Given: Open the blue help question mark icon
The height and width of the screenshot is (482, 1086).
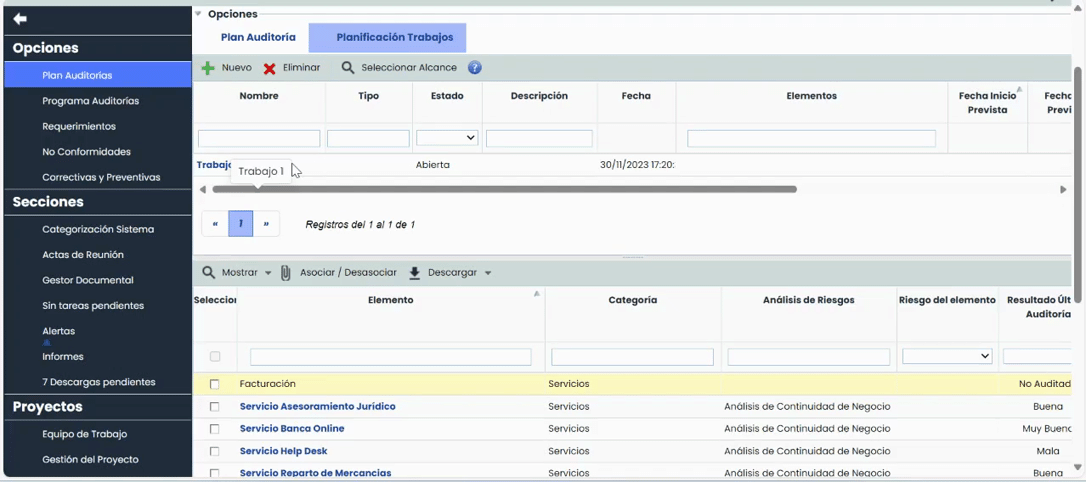Looking at the screenshot, I should [x=475, y=68].
